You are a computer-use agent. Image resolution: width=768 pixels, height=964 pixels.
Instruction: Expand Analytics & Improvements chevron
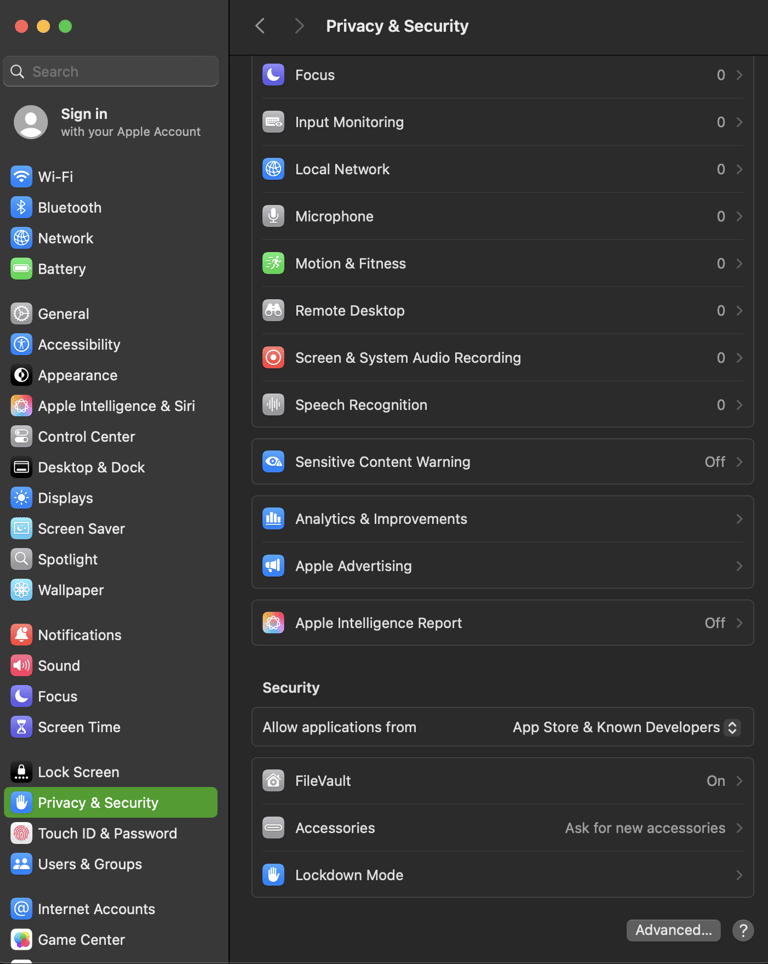coord(739,519)
